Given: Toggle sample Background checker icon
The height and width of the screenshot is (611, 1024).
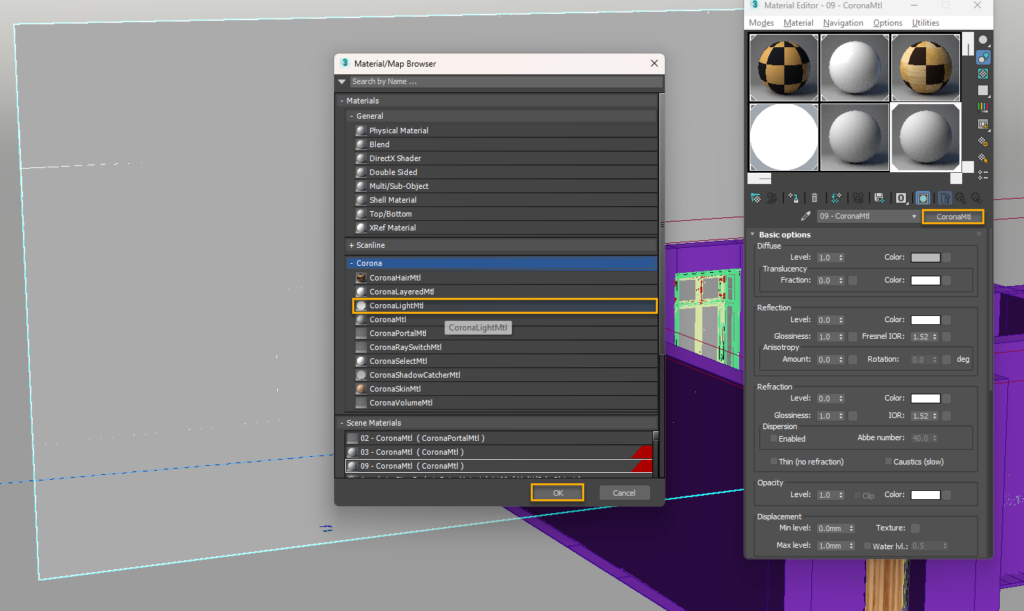Looking at the screenshot, I should tap(983, 74).
